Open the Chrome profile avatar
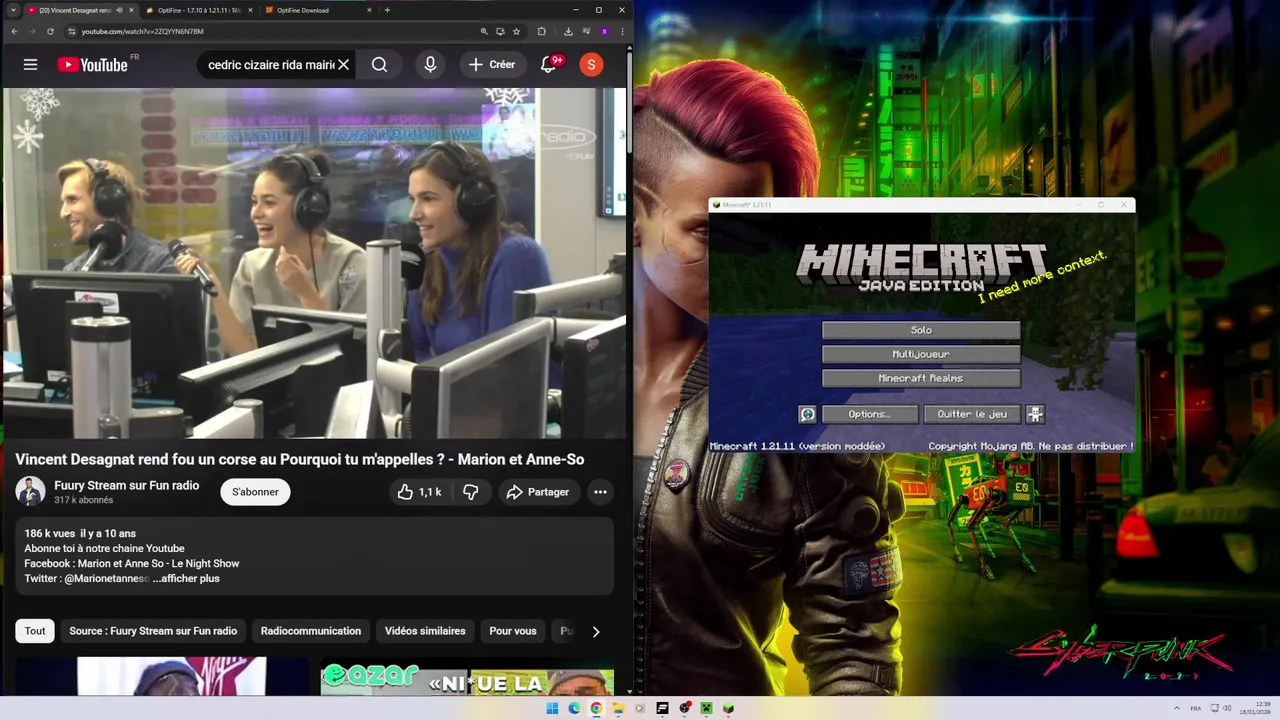Screen dimensions: 1280x720 coord(604,31)
